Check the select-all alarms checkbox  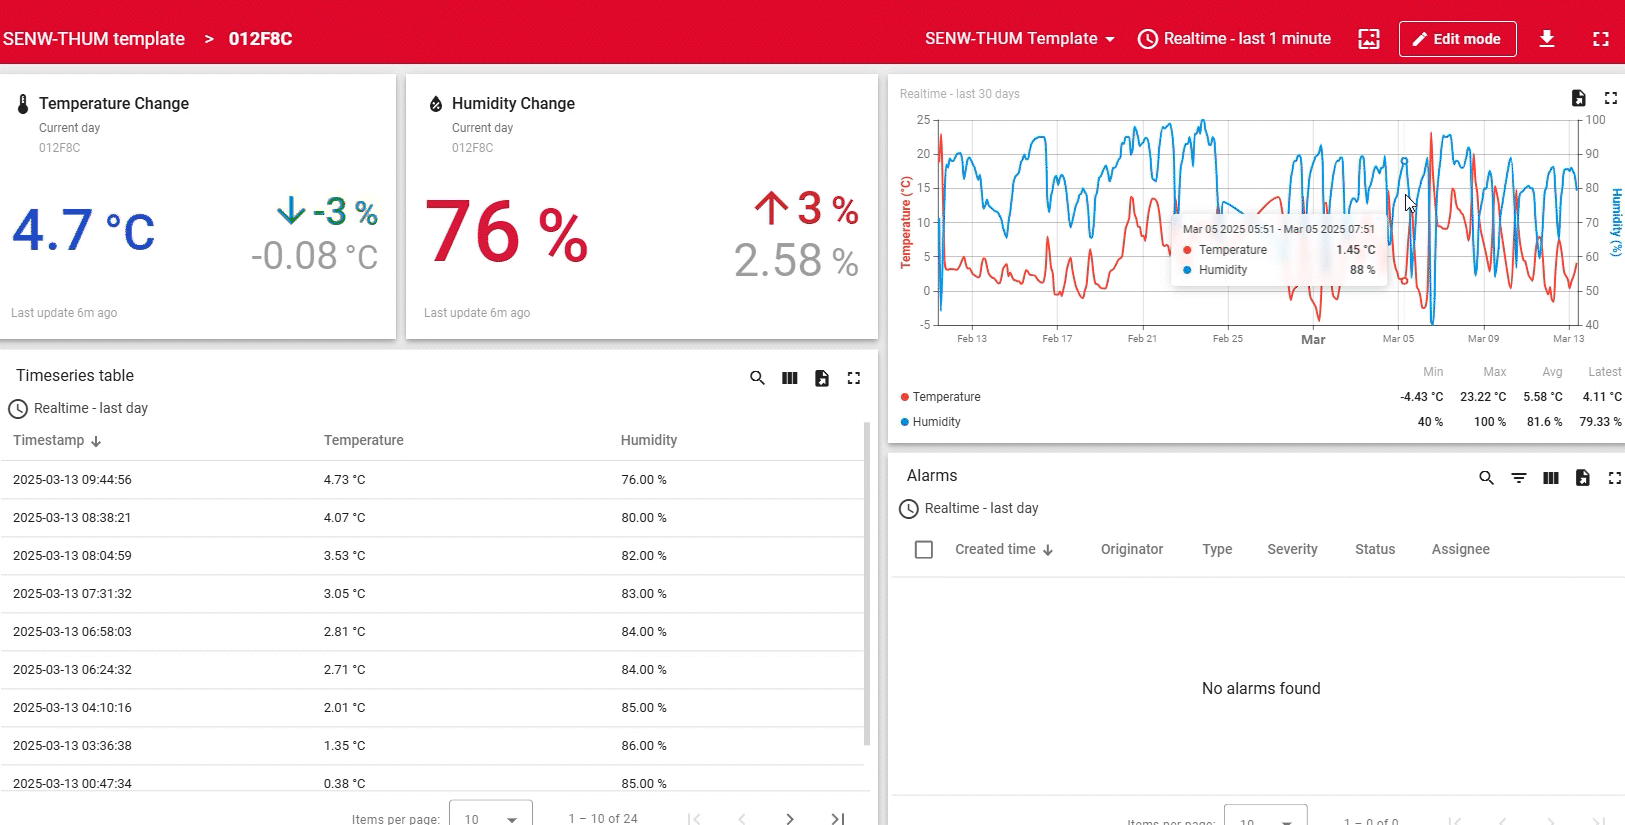coord(924,550)
